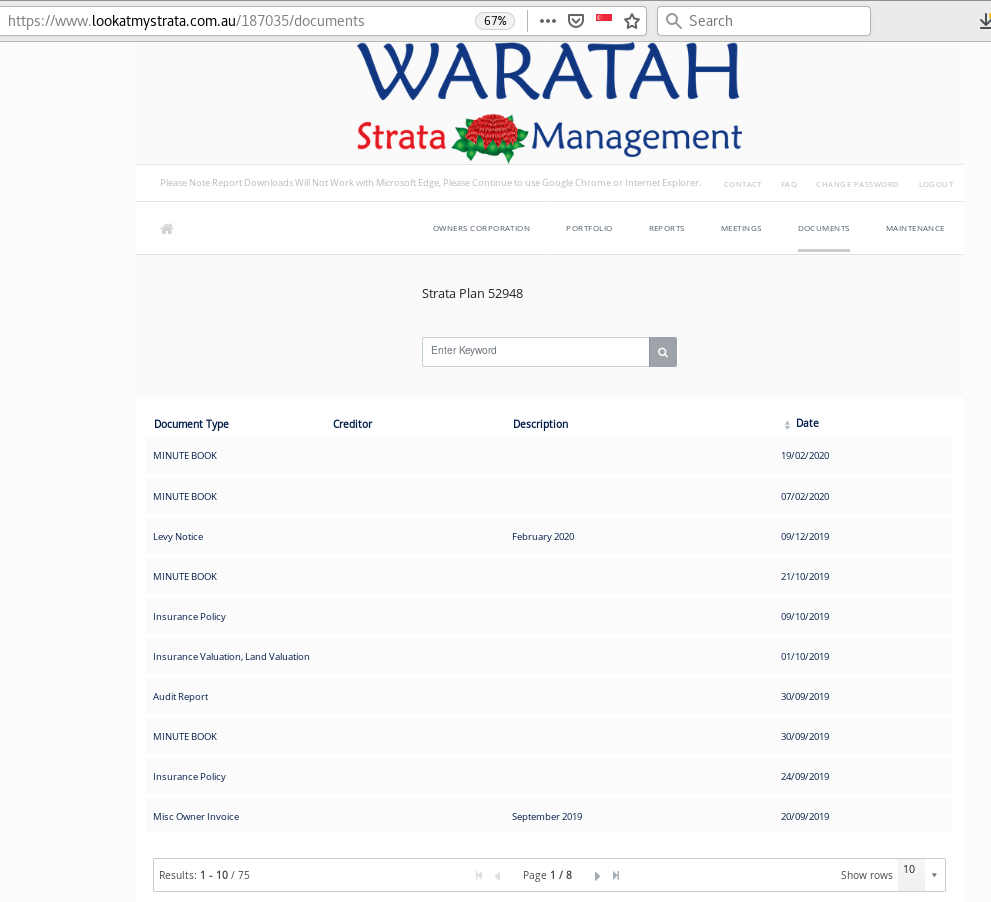Click the home icon in navigation bar
The image size is (991, 902).
click(x=167, y=229)
